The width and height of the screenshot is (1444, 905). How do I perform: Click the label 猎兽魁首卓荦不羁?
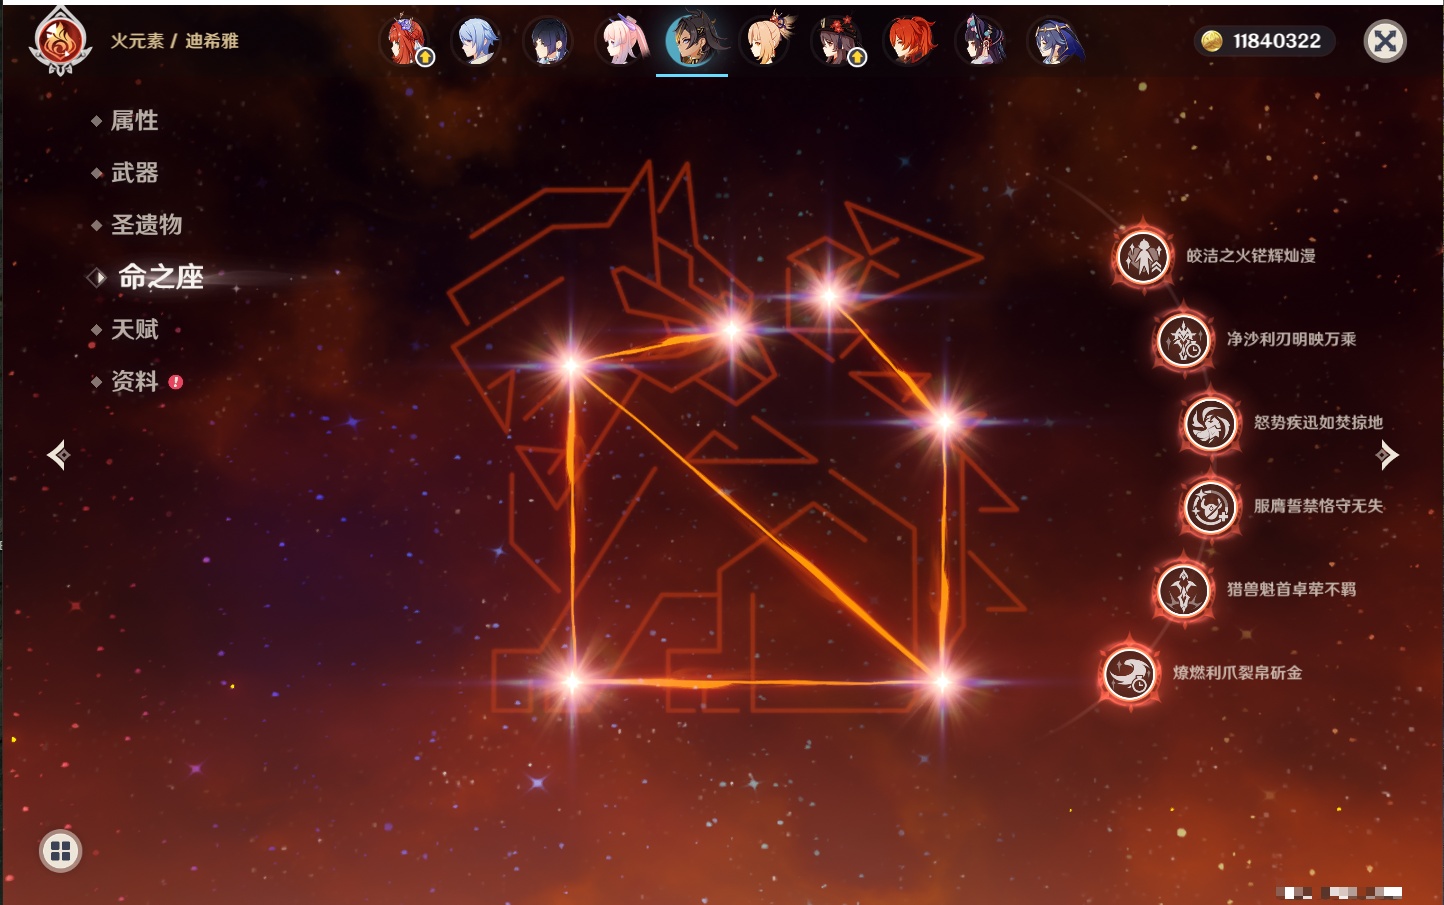1292,589
